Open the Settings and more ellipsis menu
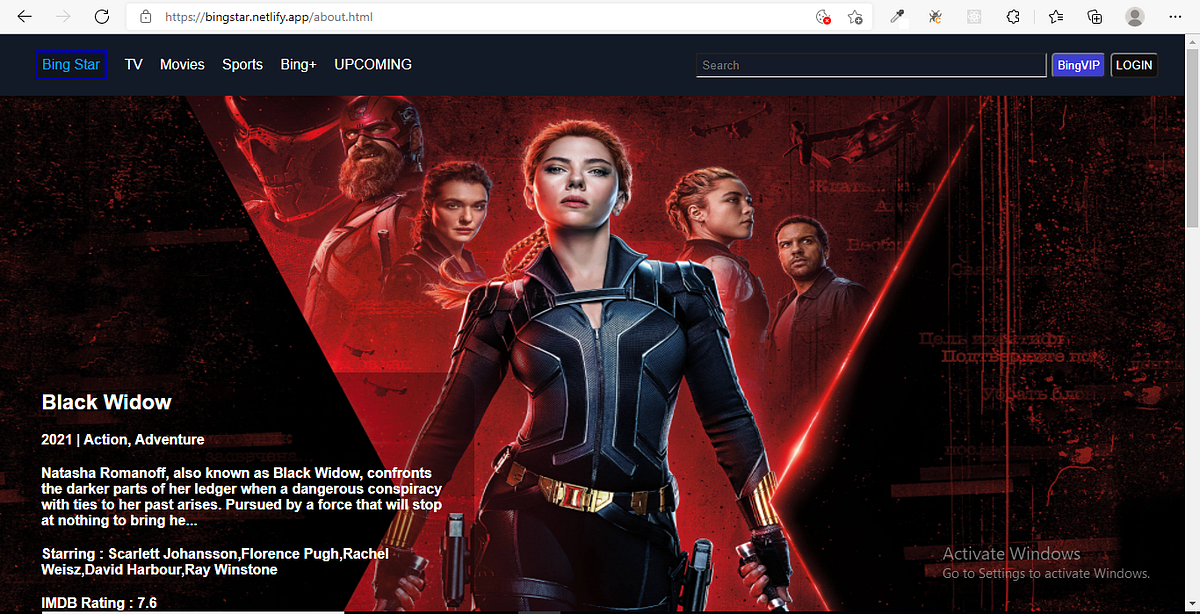The height and width of the screenshot is (614, 1200). click(x=1174, y=16)
